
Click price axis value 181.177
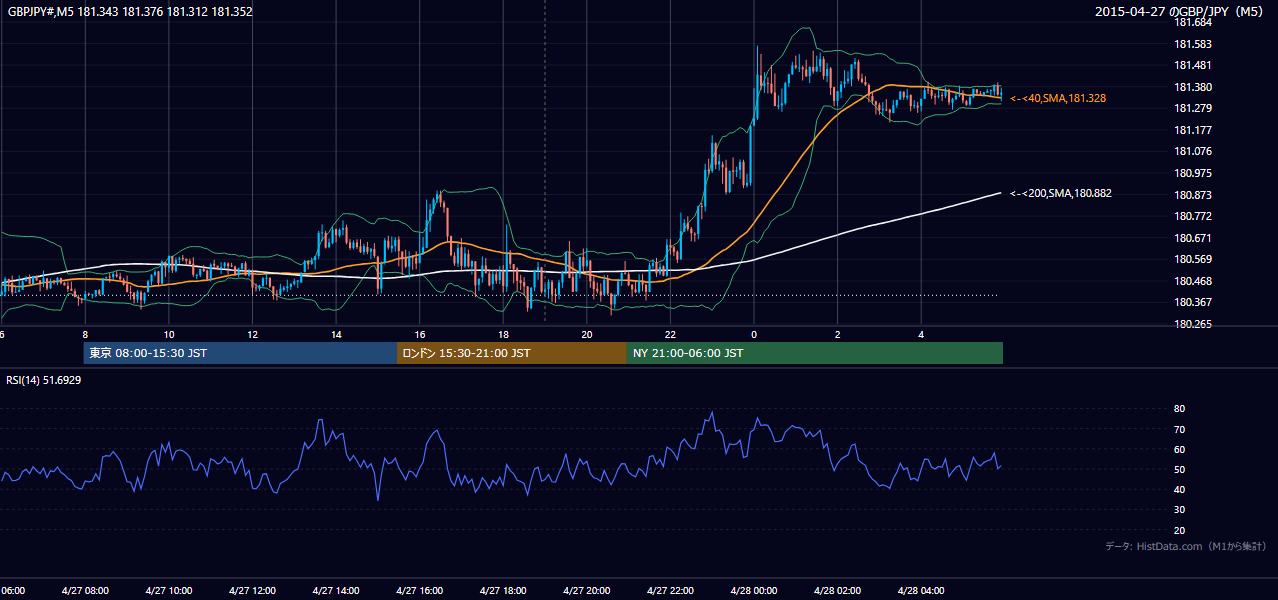pos(1193,130)
